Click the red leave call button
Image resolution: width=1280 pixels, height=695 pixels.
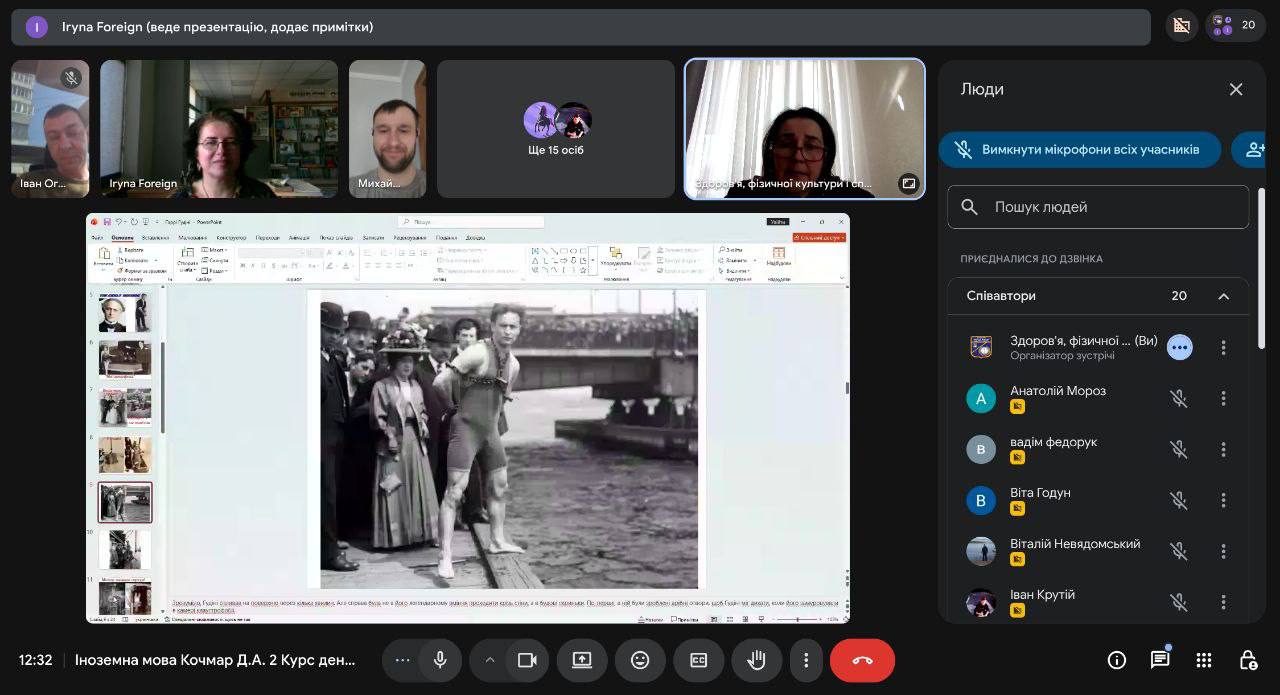click(x=862, y=660)
